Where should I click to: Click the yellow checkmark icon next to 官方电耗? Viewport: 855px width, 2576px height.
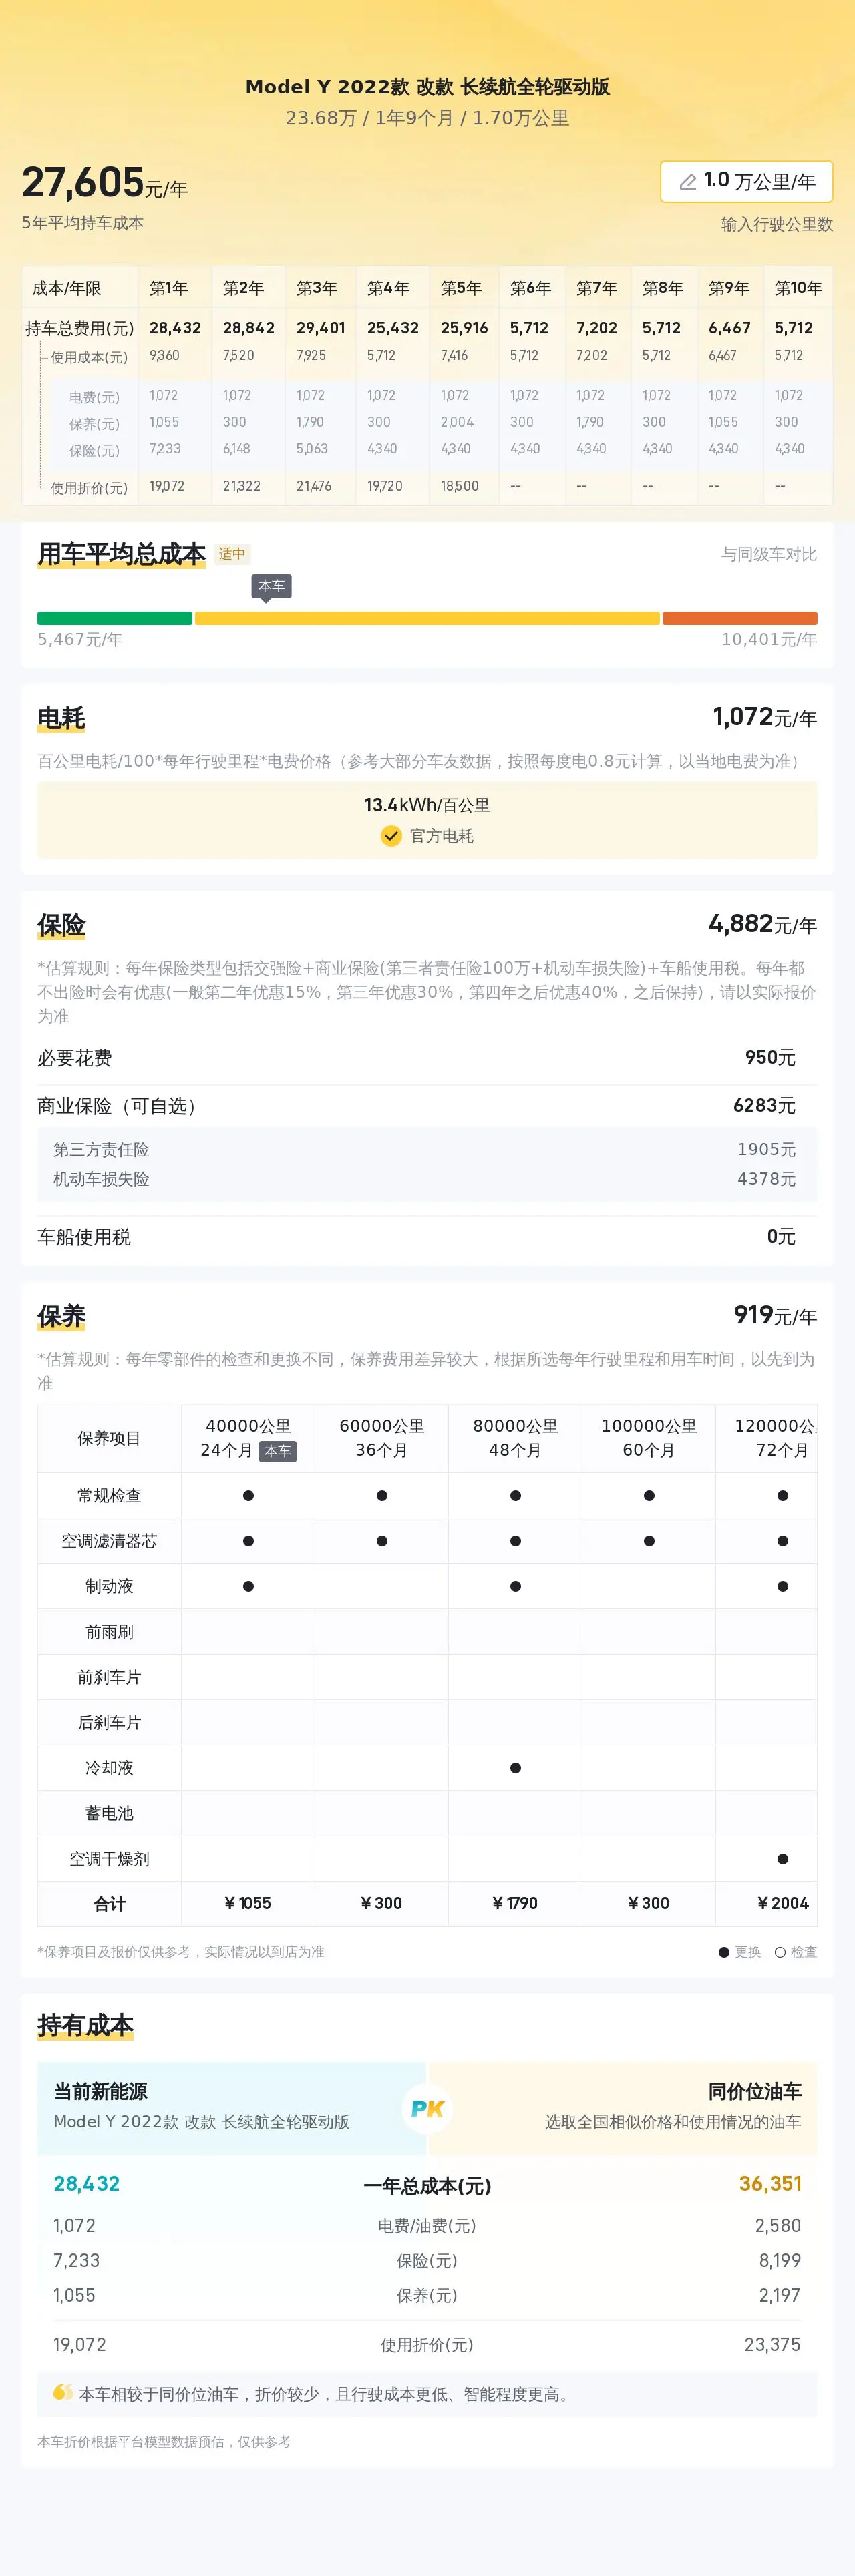pos(391,836)
